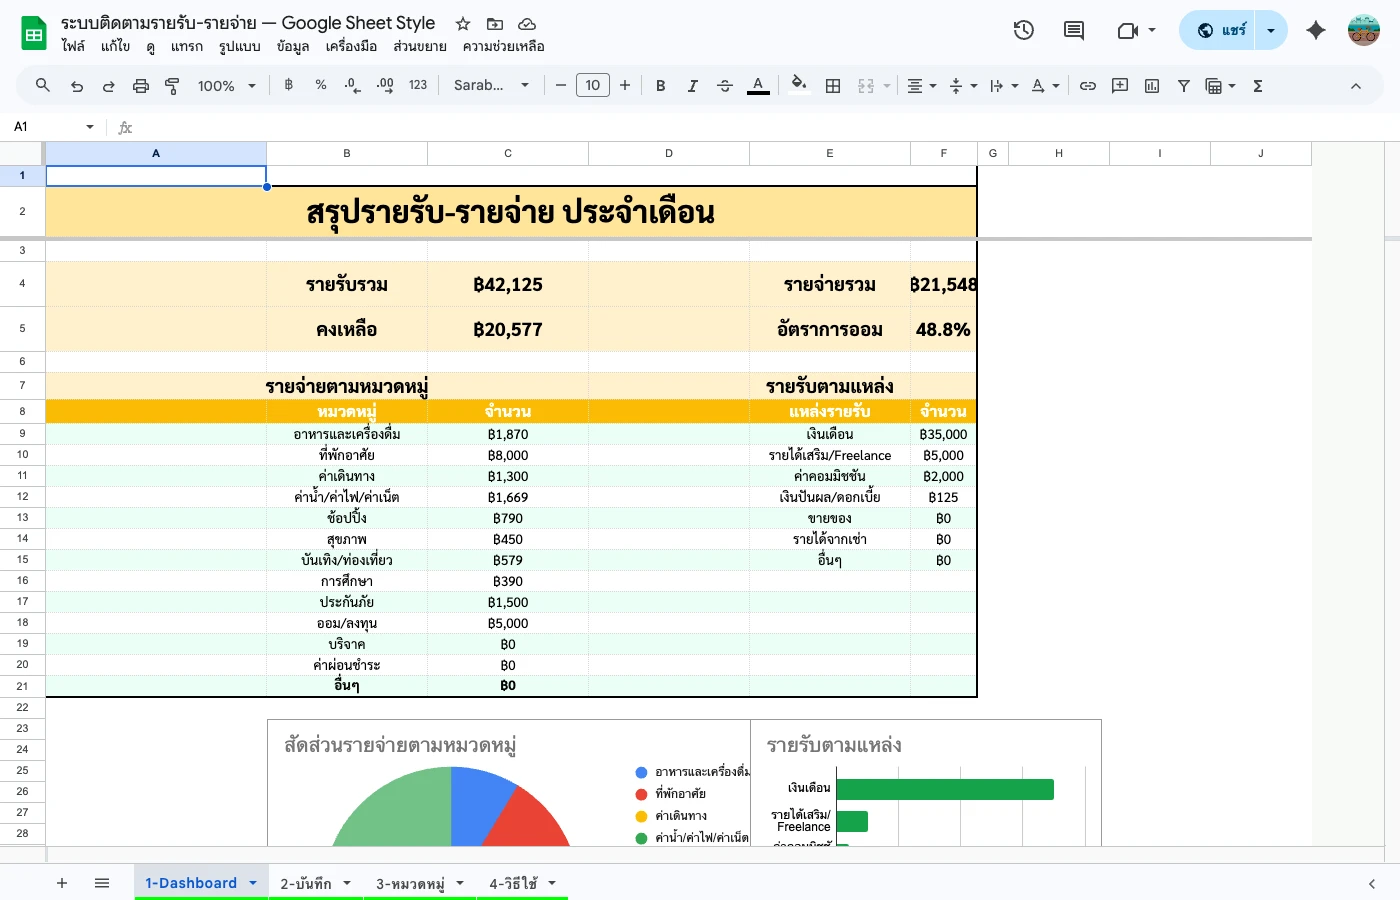Open the insert comment icon
This screenshot has height=900, width=1400.
(1120, 86)
